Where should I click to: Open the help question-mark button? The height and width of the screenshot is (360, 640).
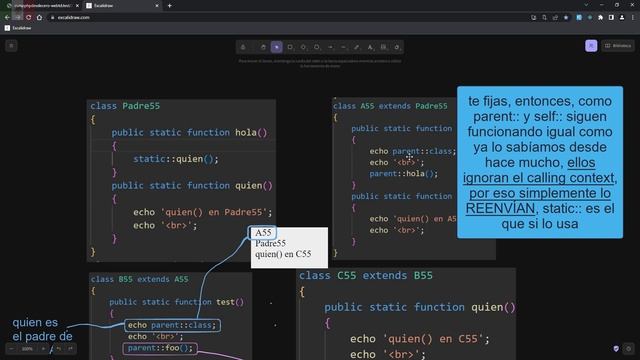[x=629, y=349]
